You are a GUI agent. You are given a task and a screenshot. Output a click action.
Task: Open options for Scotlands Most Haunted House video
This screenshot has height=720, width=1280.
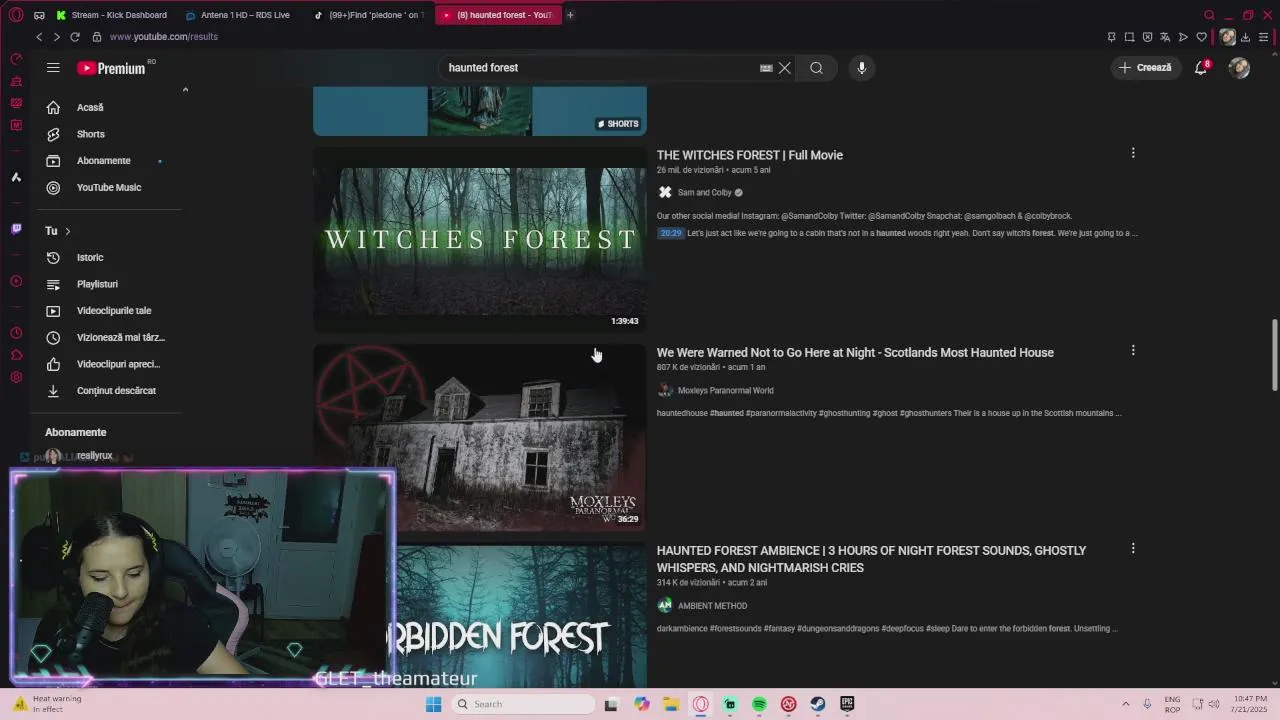coord(1133,351)
